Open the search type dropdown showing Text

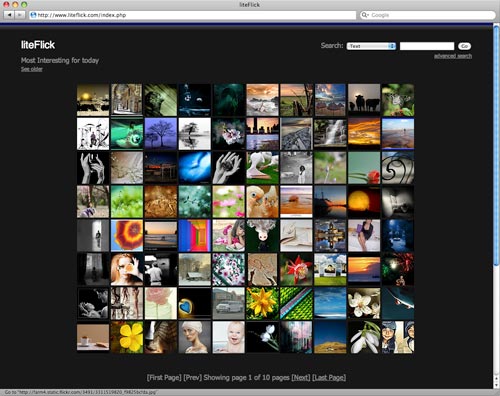[x=371, y=46]
